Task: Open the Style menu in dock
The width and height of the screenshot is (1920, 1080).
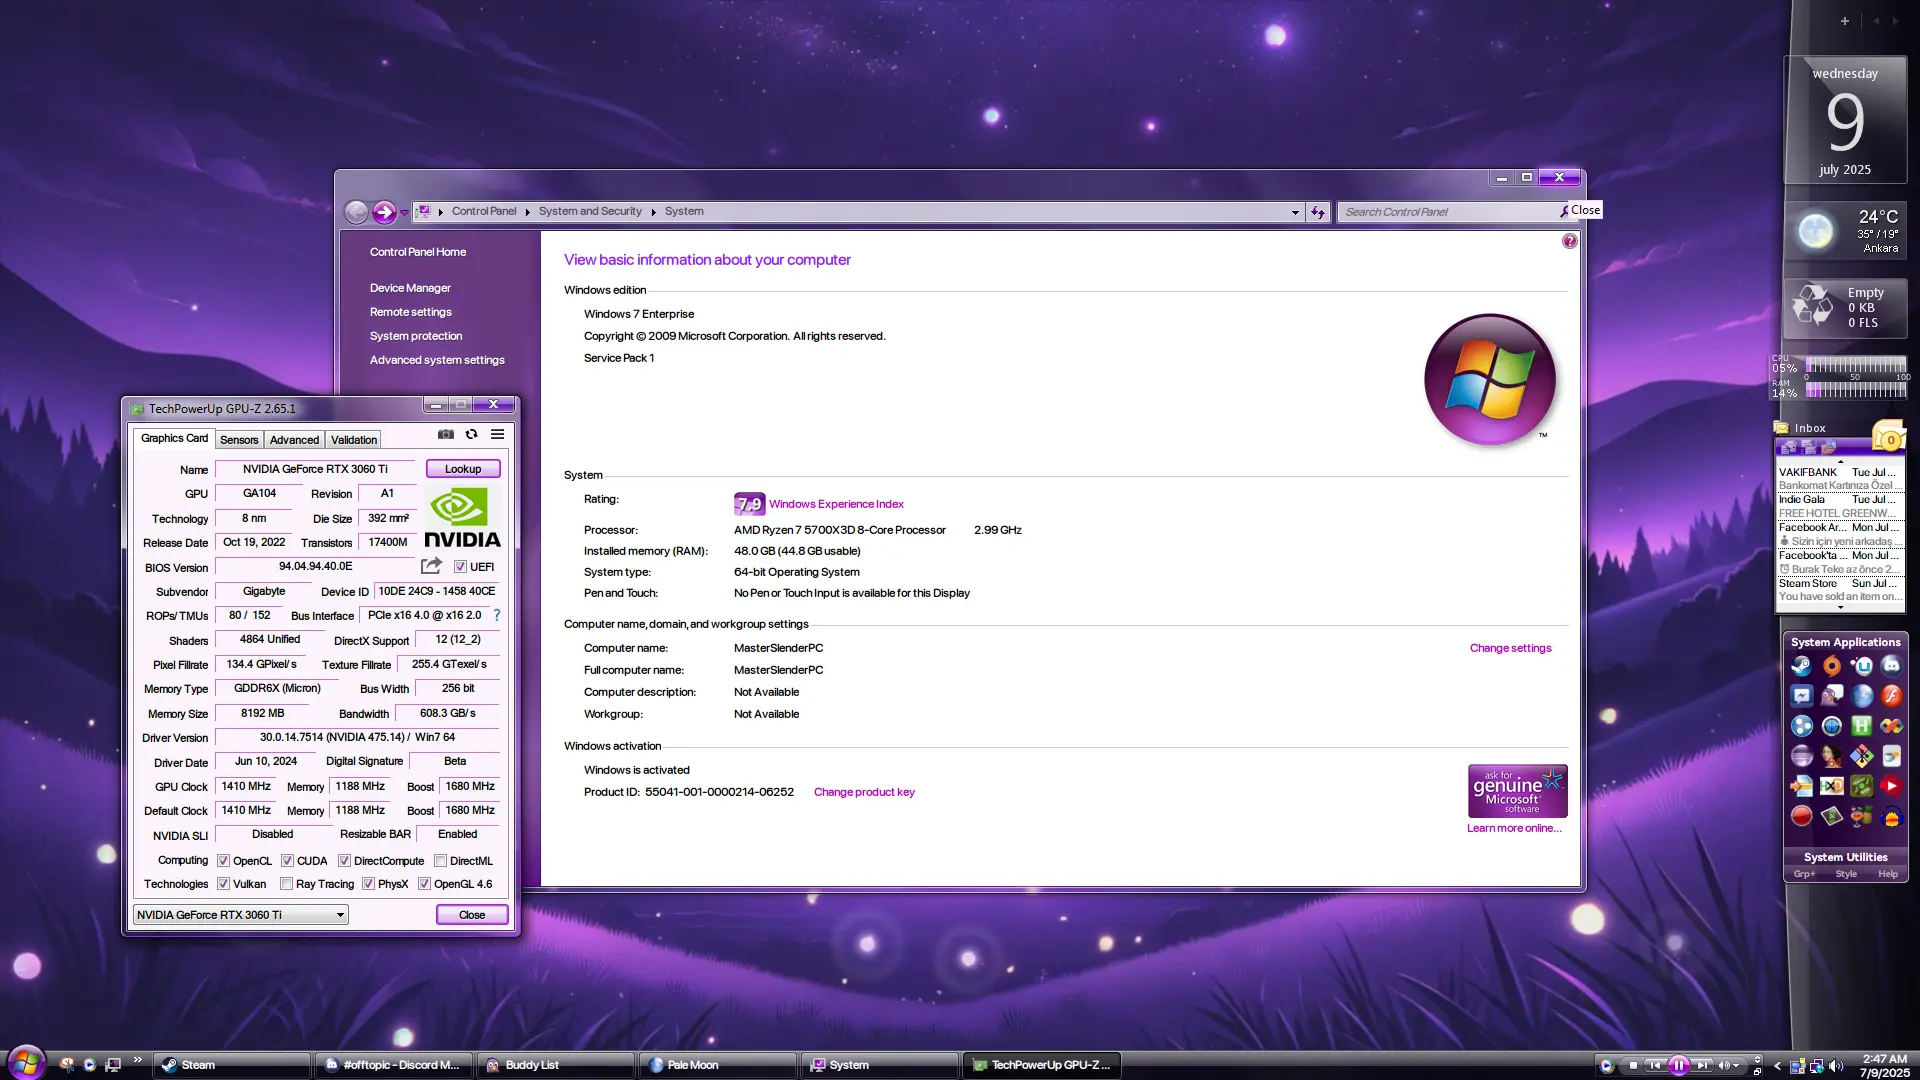Action: pyautogui.click(x=1846, y=874)
